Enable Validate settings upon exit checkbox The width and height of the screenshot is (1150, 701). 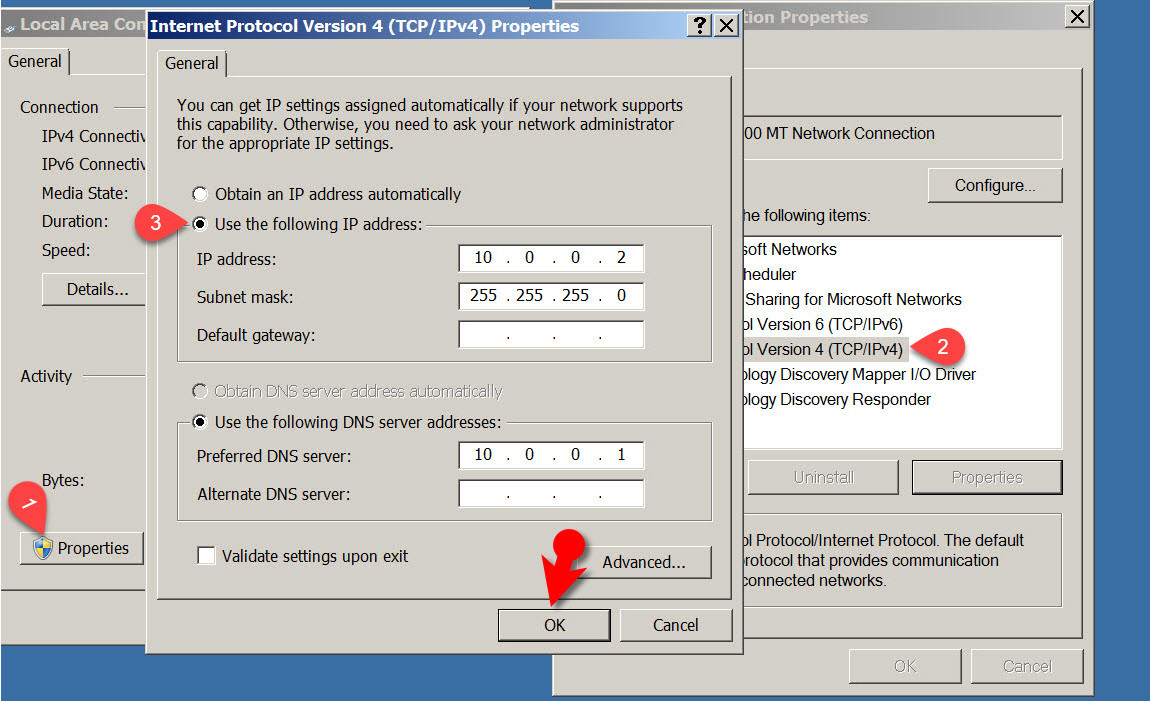click(207, 556)
